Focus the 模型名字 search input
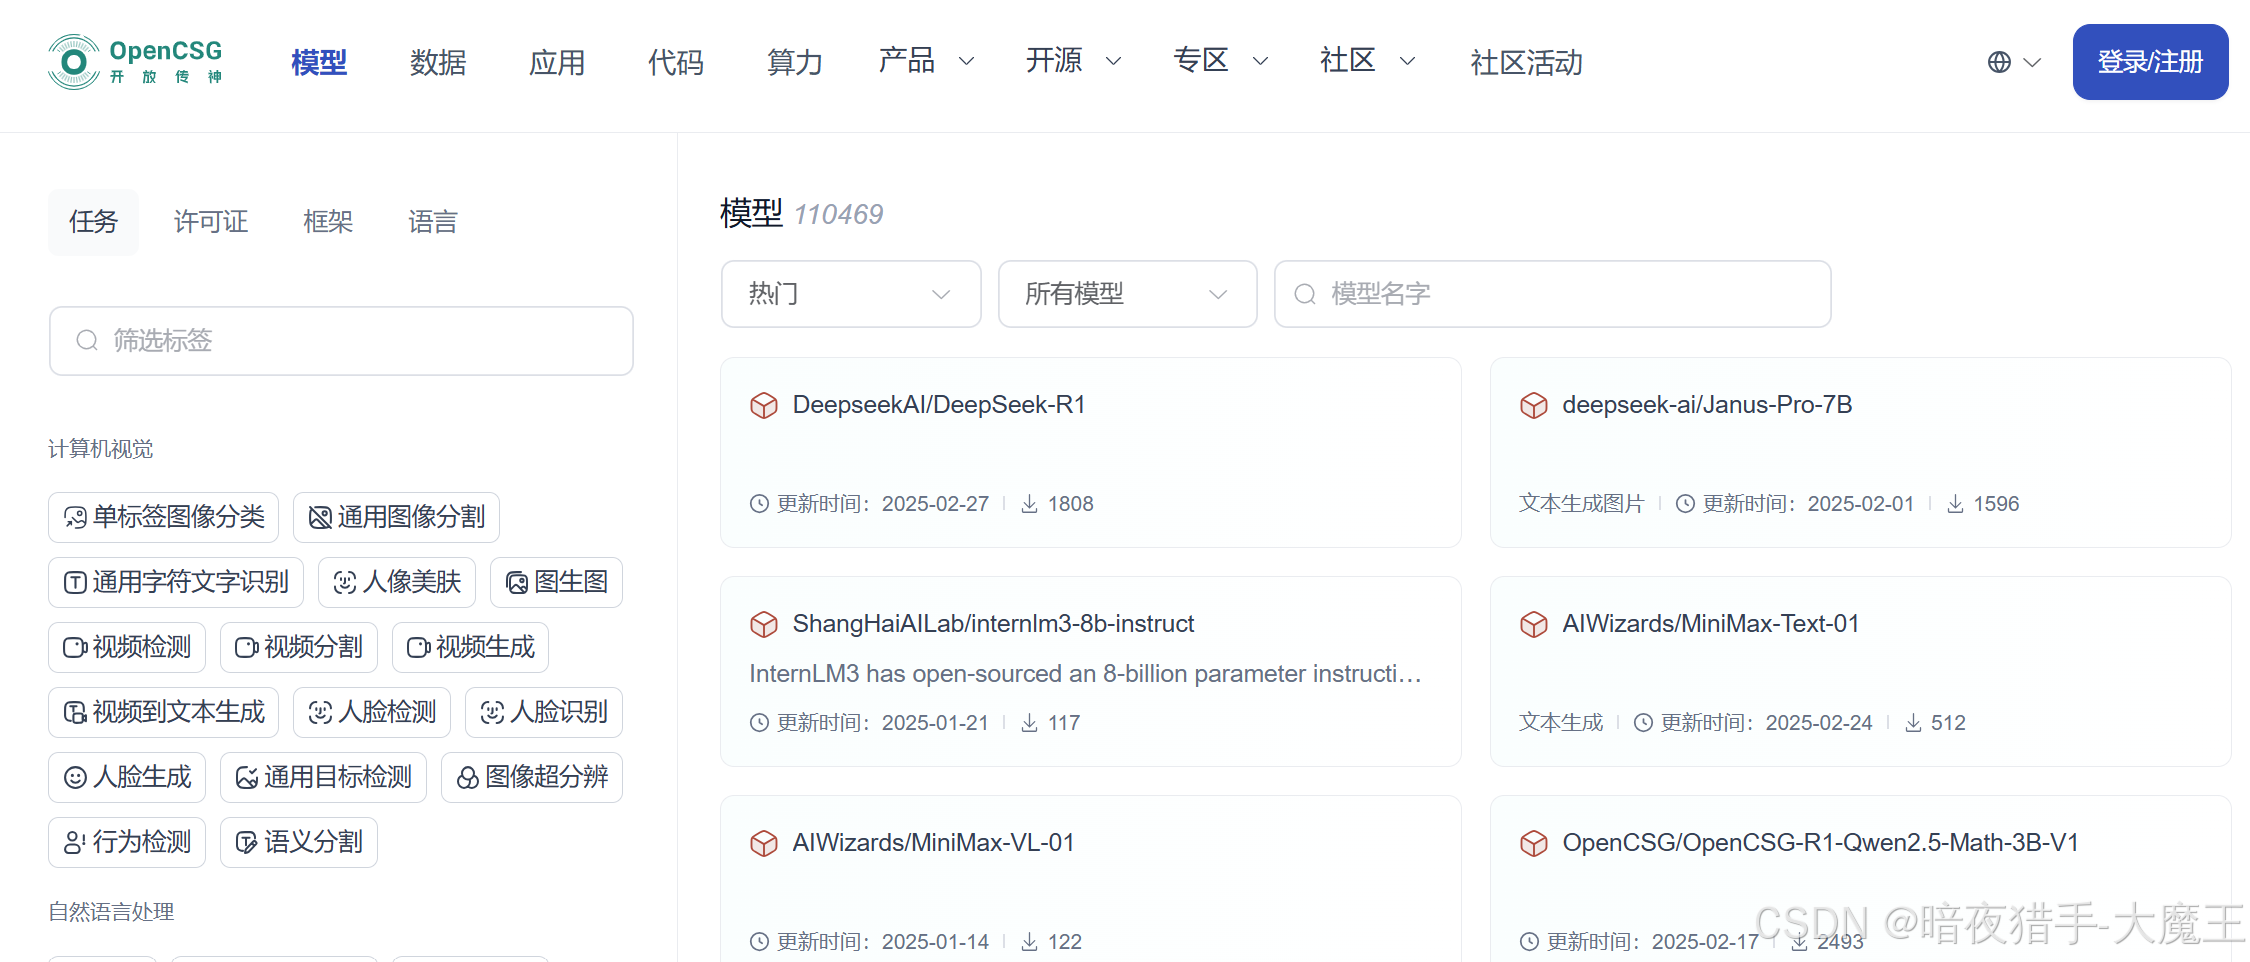This screenshot has height=962, width=2250. (1552, 294)
